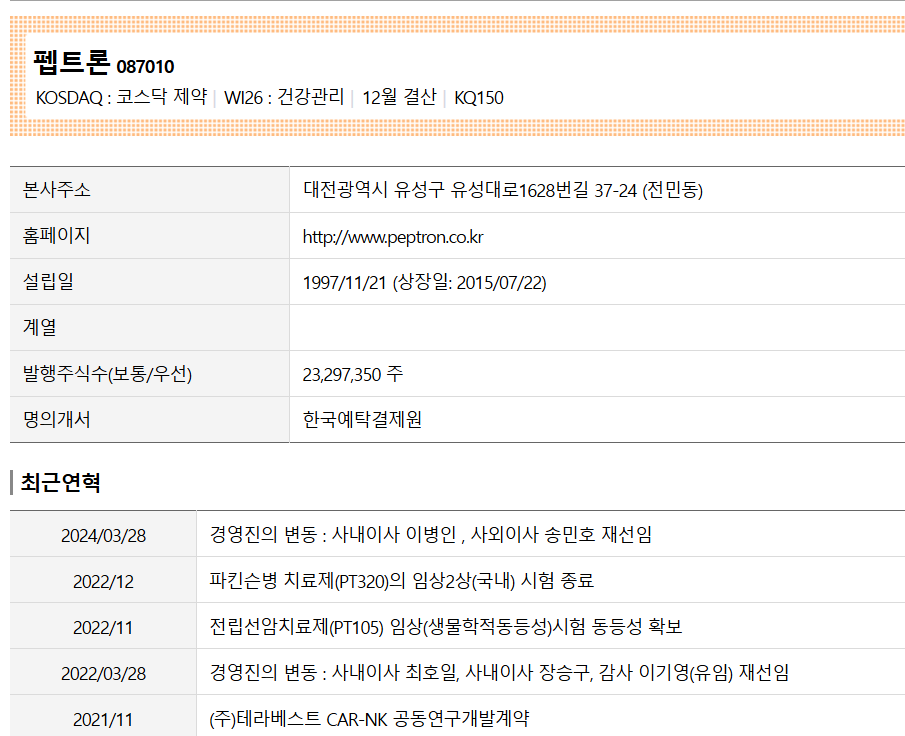Click the 2022/03/28 date cell
This screenshot has height=736, width=905.
tap(103, 673)
